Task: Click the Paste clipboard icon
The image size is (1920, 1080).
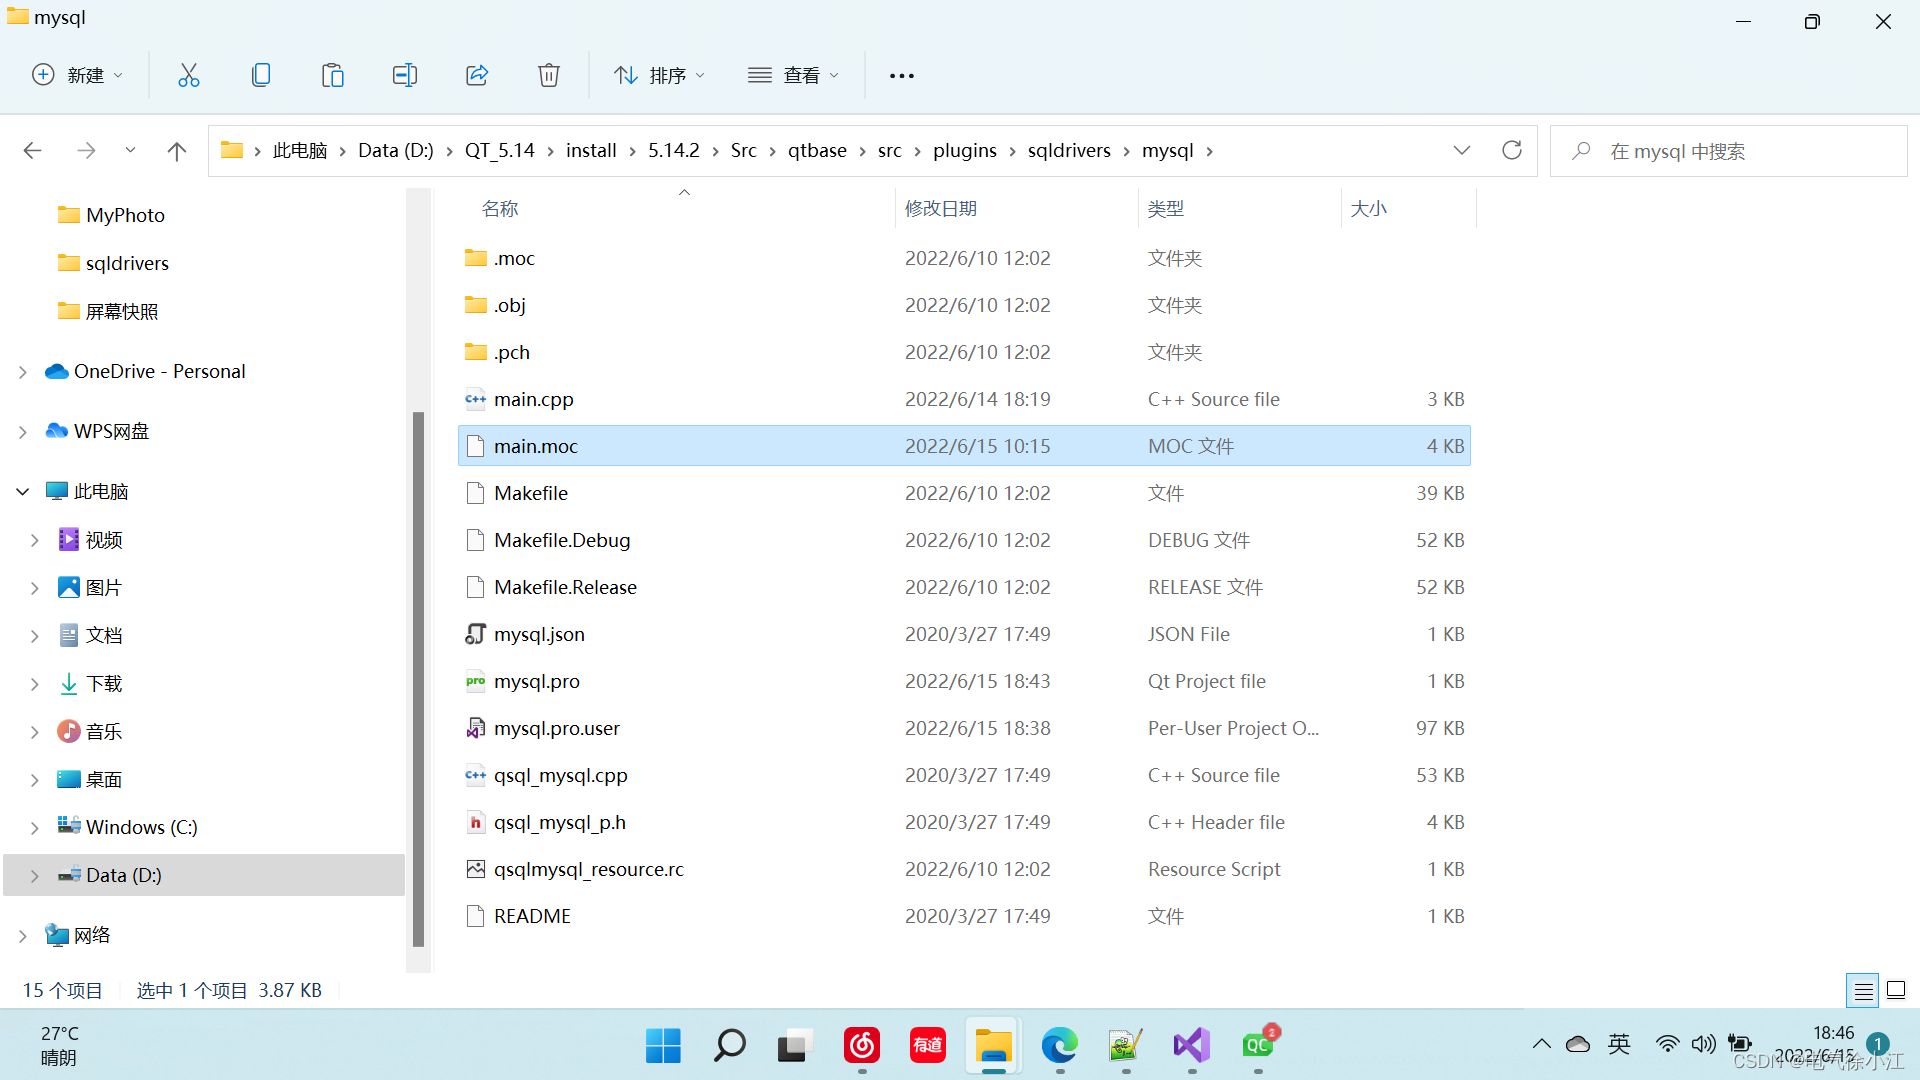Action: (x=332, y=75)
